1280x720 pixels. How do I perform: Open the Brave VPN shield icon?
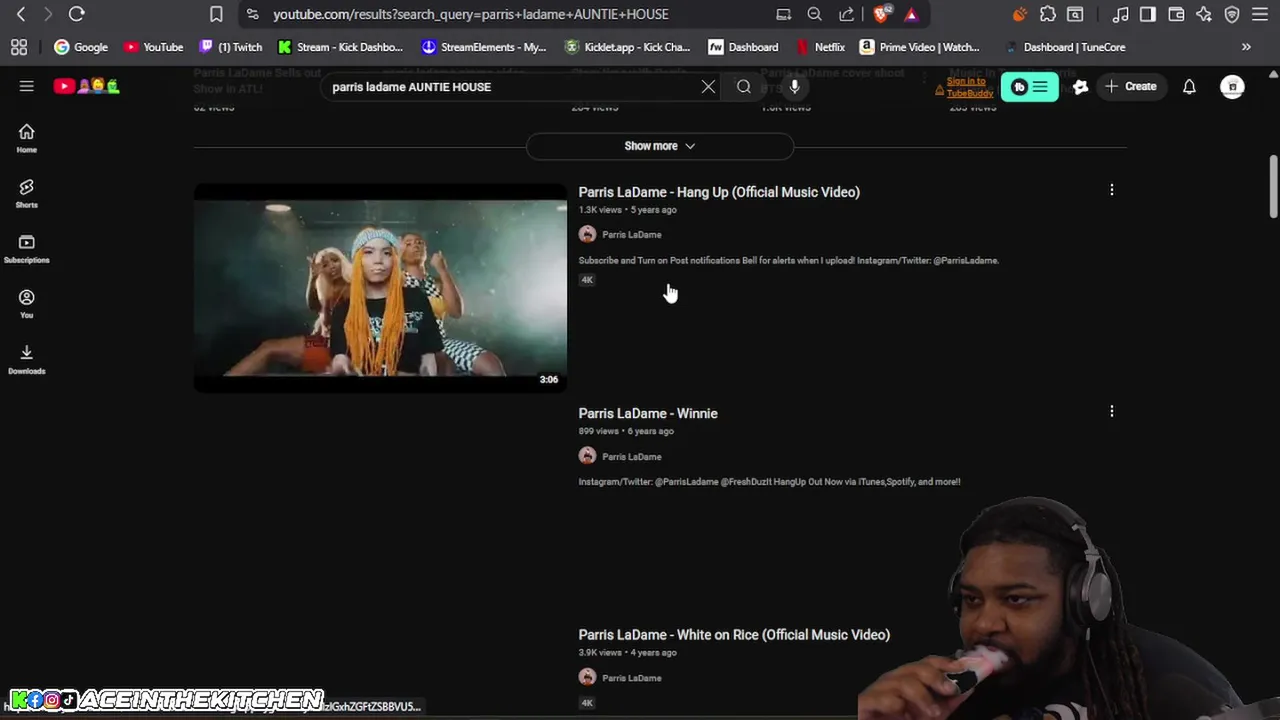1232,14
